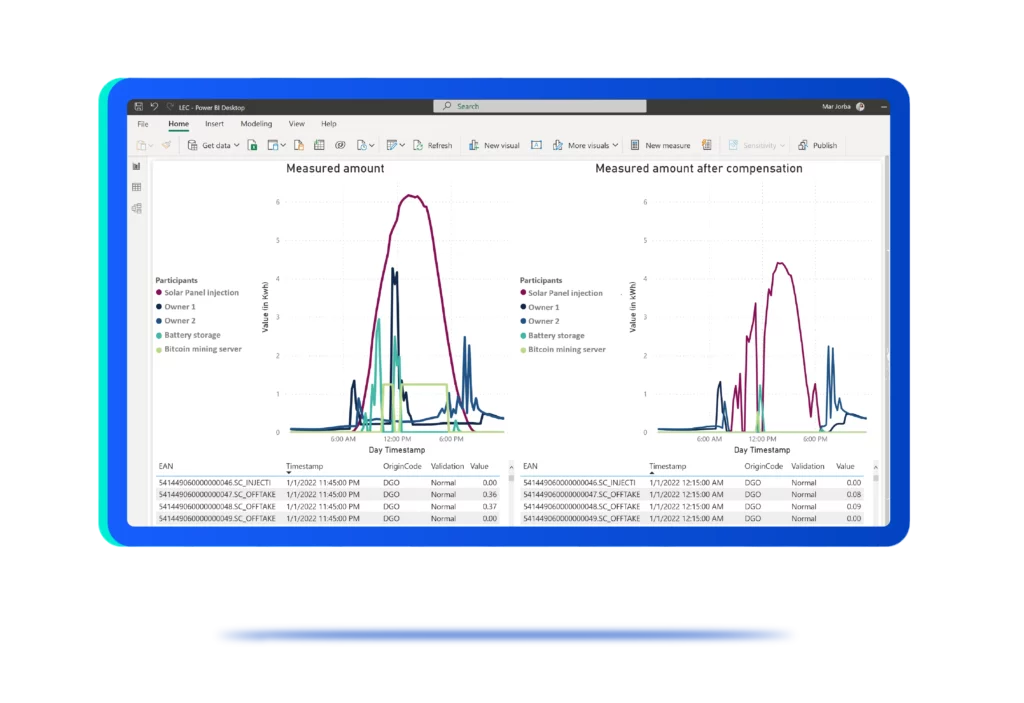Click the search magnifier icon

coord(447,106)
